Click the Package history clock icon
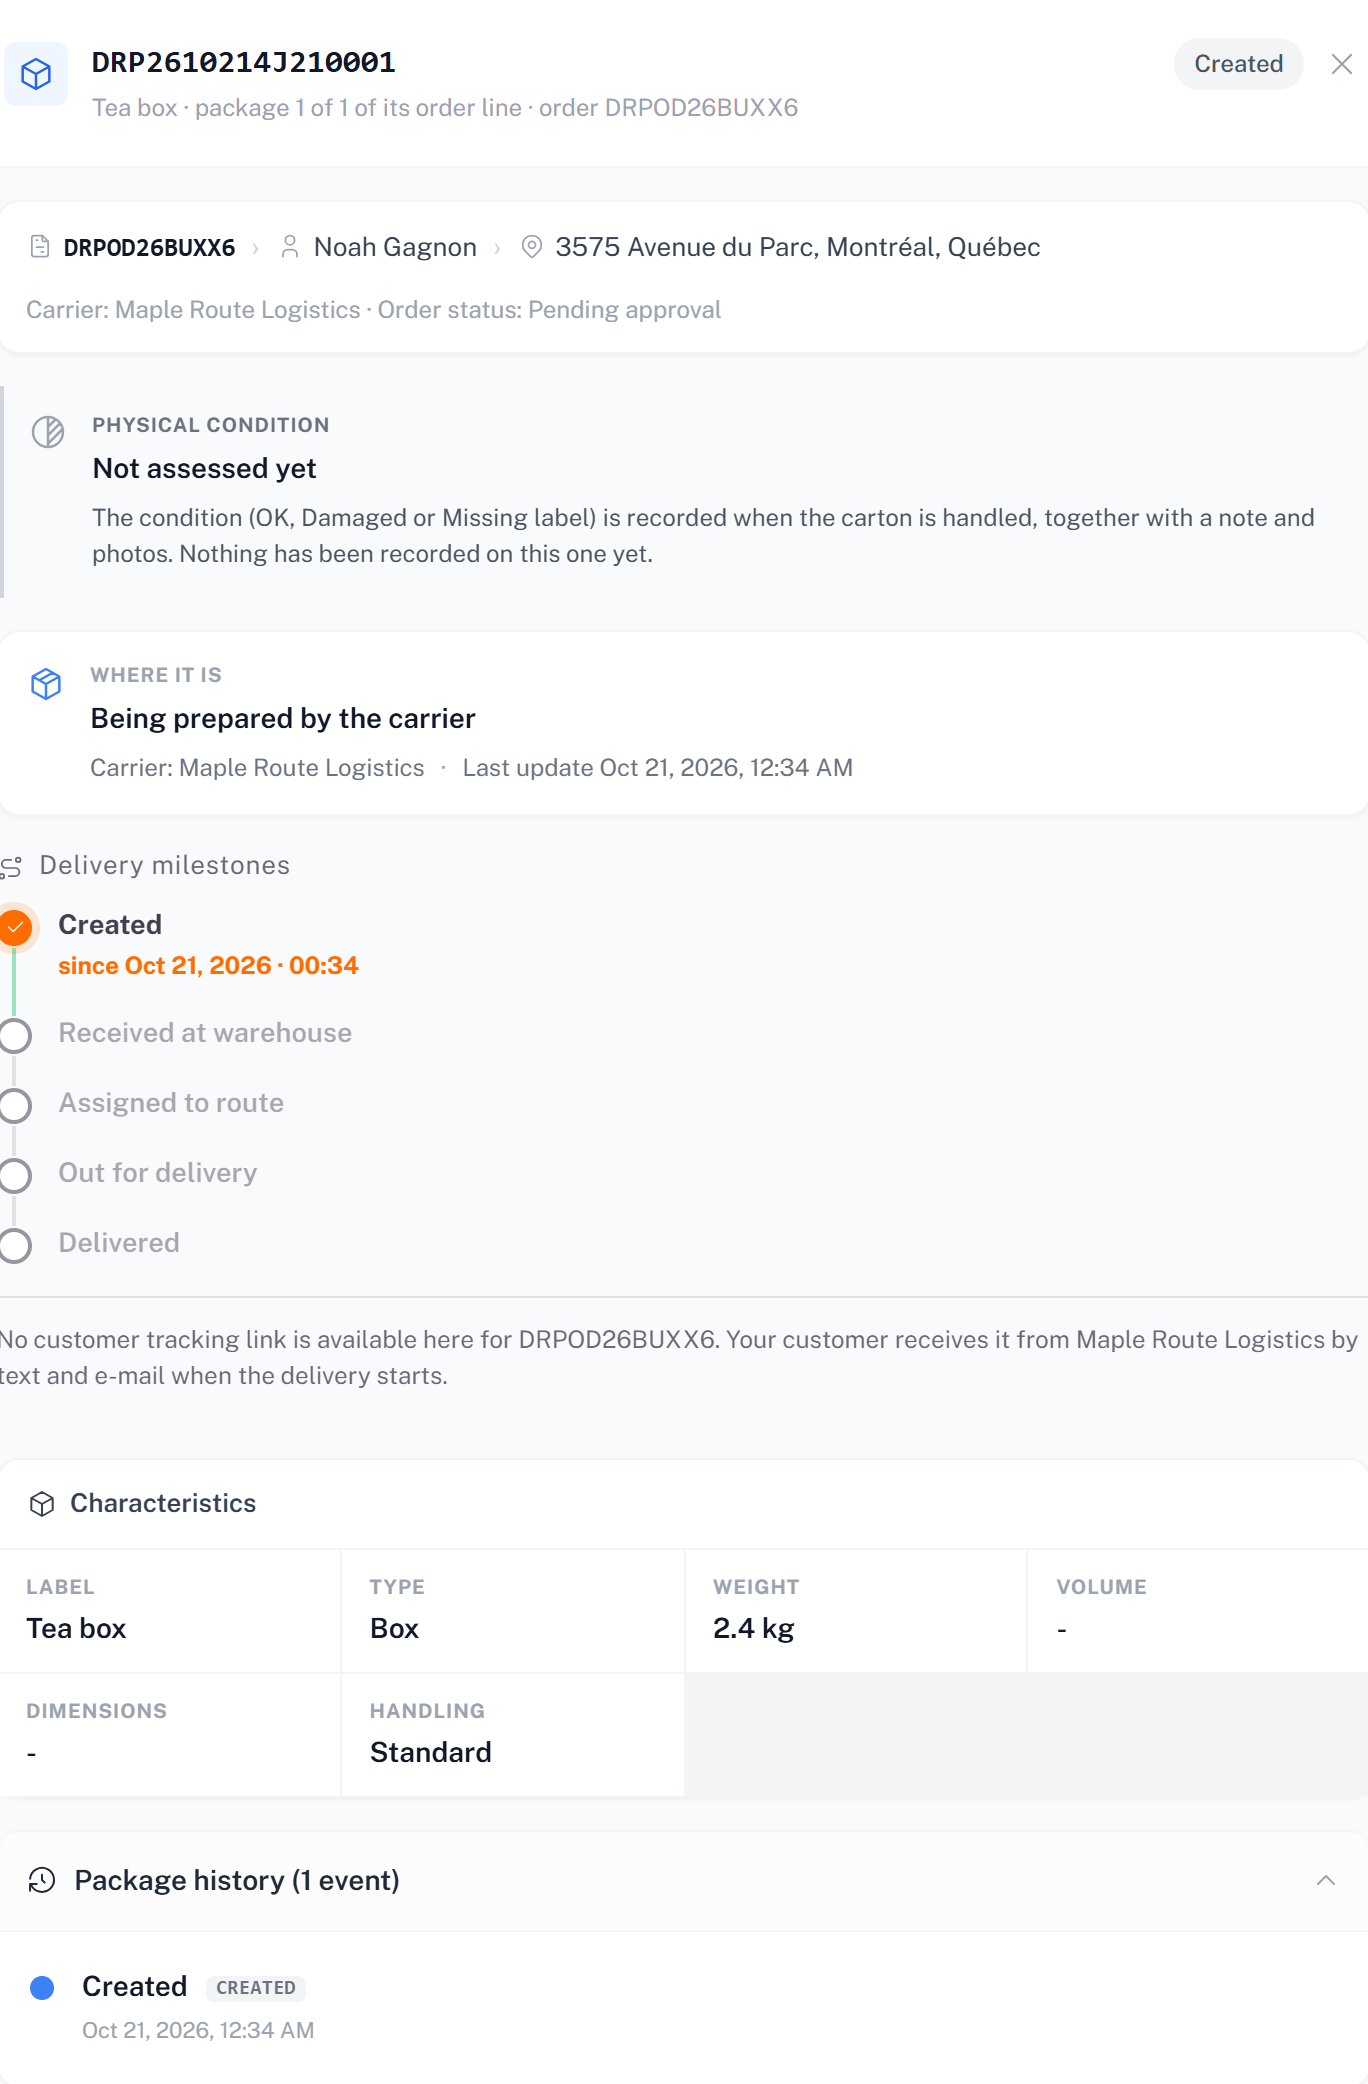This screenshot has width=1368, height=2084. pyautogui.click(x=42, y=1880)
